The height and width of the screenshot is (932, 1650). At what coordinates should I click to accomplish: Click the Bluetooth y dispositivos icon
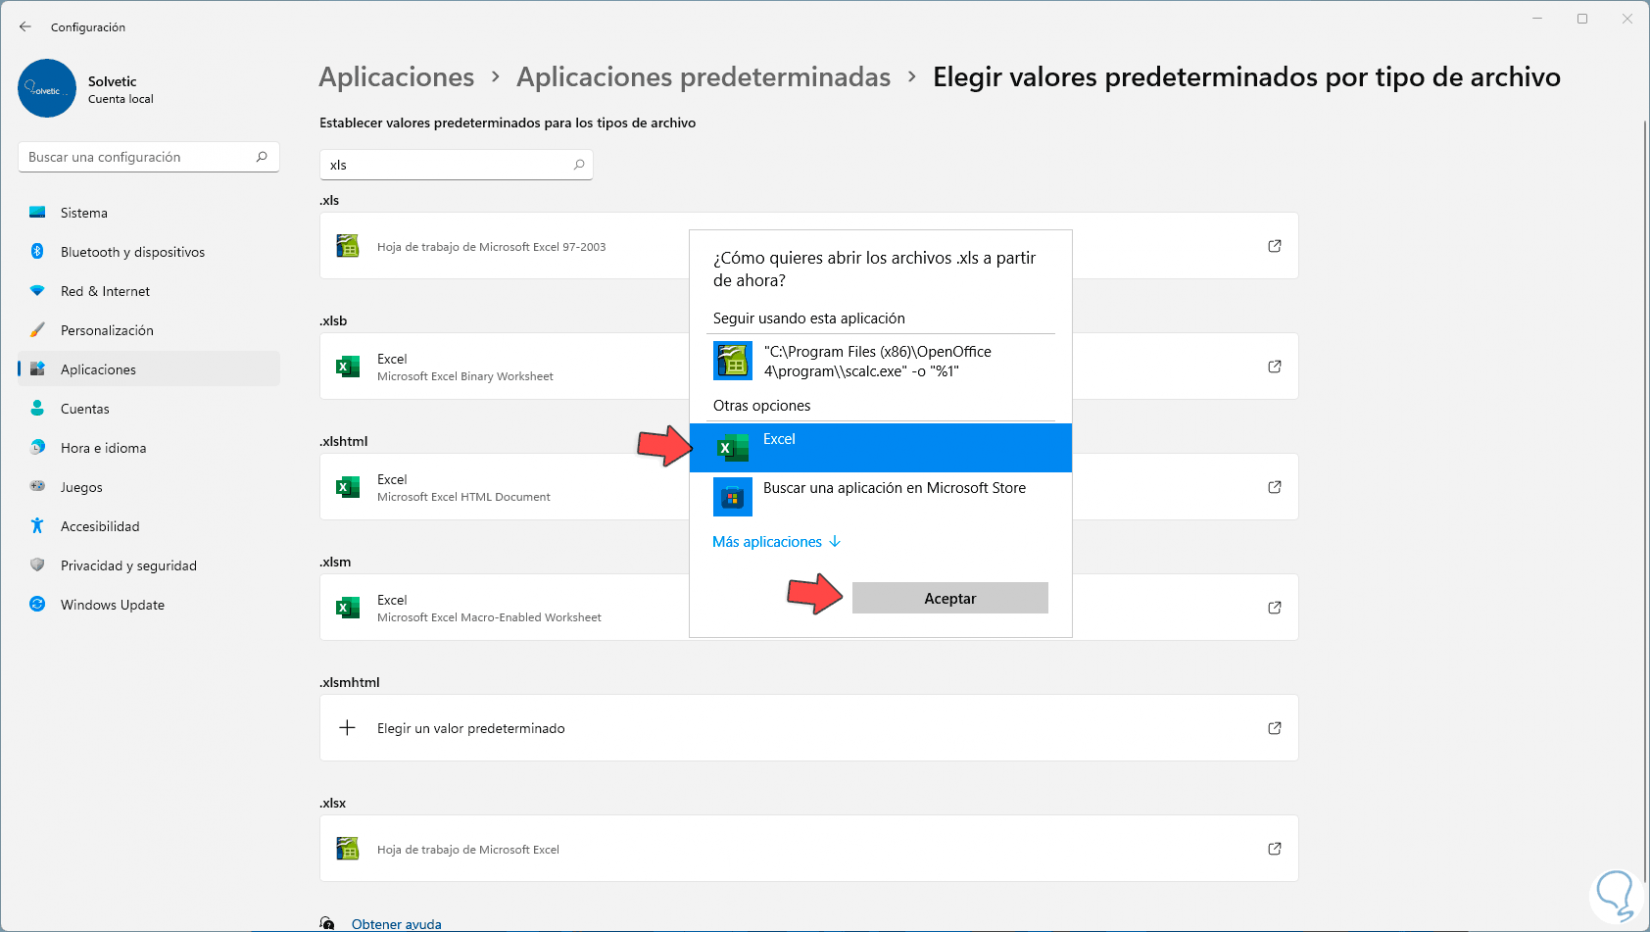(37, 251)
